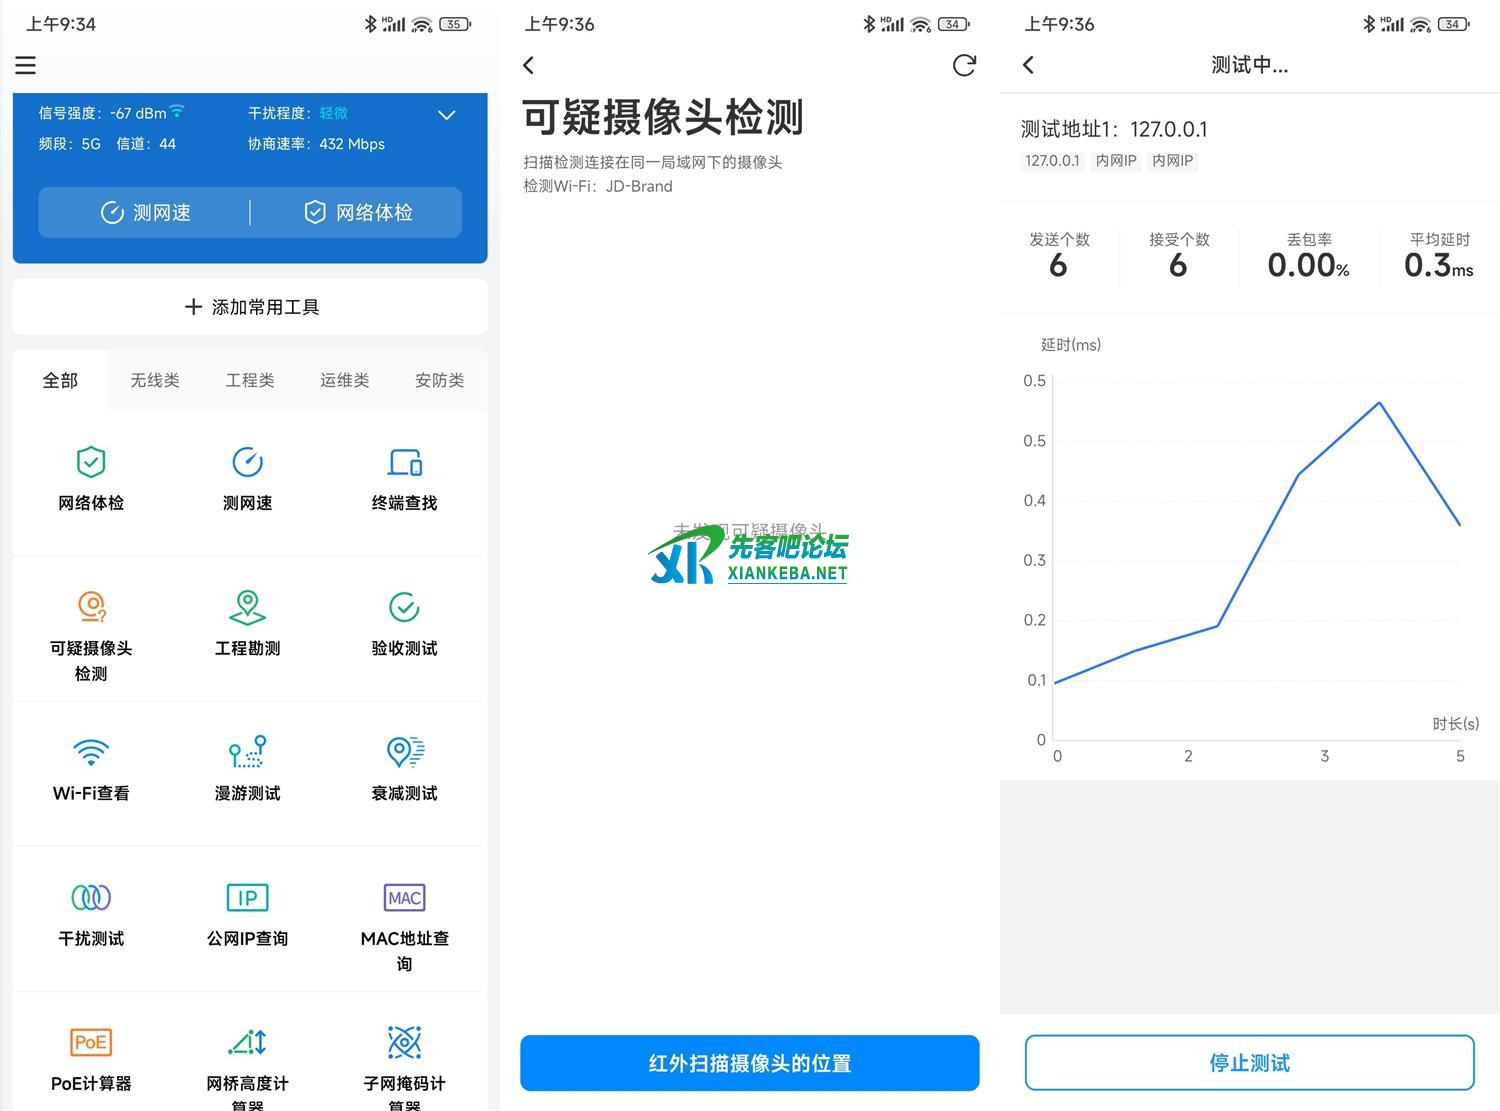Click the refresh icon on camera detection page
1500x1111 pixels.
coord(964,66)
